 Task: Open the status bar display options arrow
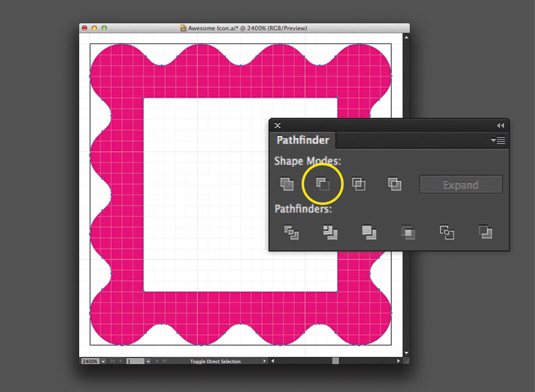[264, 361]
